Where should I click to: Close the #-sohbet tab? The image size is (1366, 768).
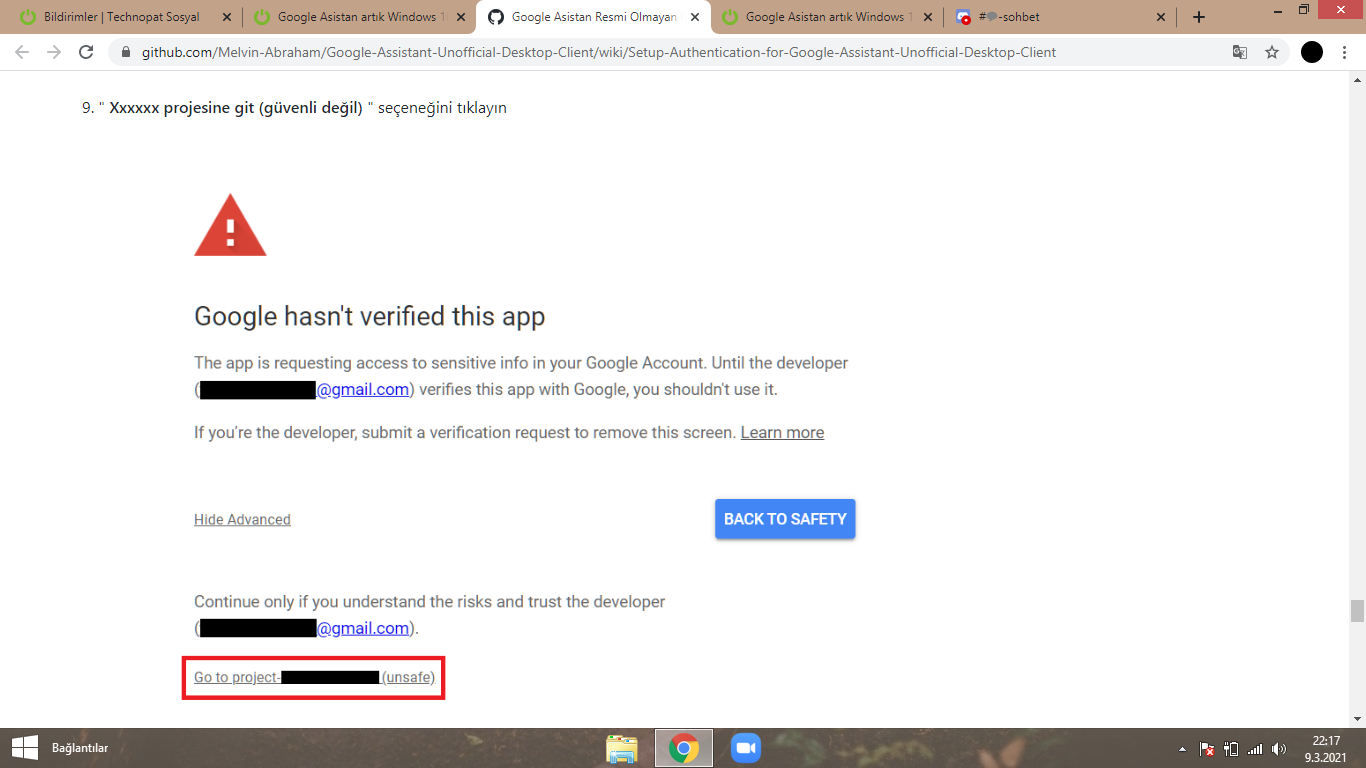coord(1161,17)
